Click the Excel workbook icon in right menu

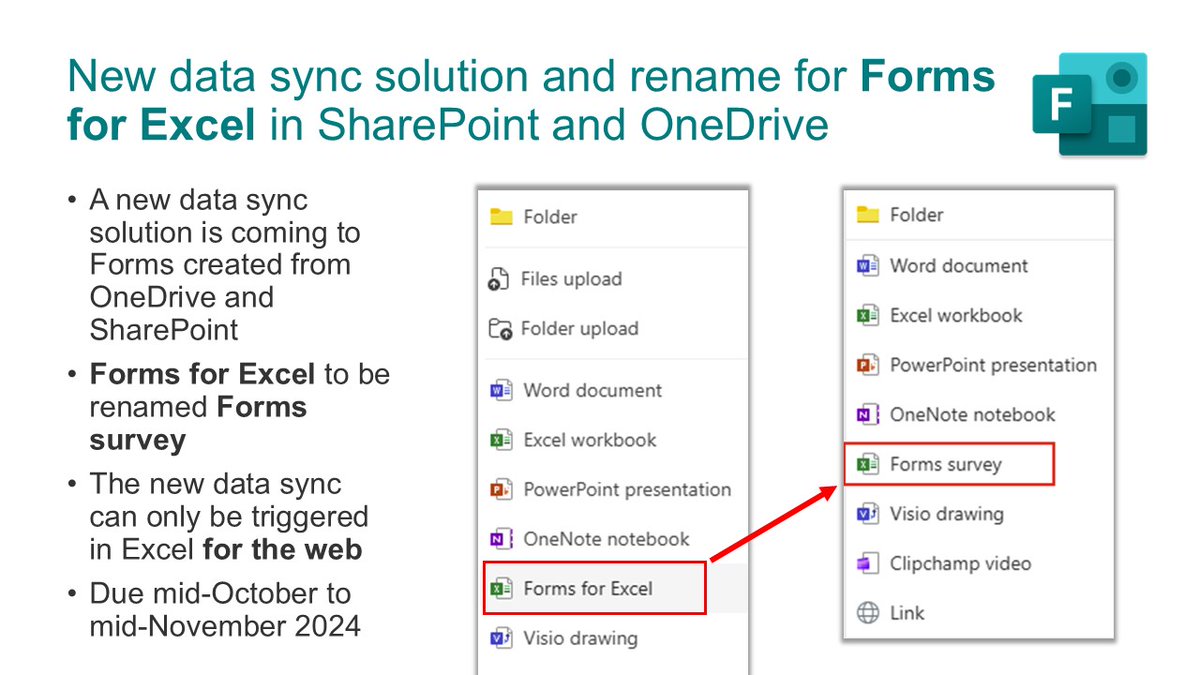tap(867, 316)
